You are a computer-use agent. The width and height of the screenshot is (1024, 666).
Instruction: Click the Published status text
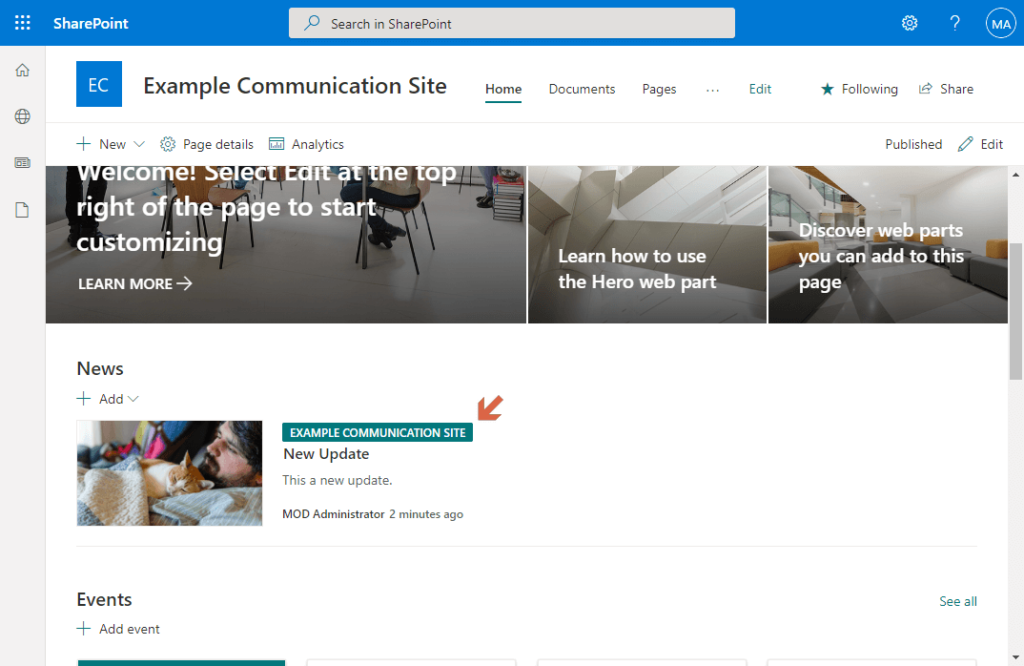[913, 144]
